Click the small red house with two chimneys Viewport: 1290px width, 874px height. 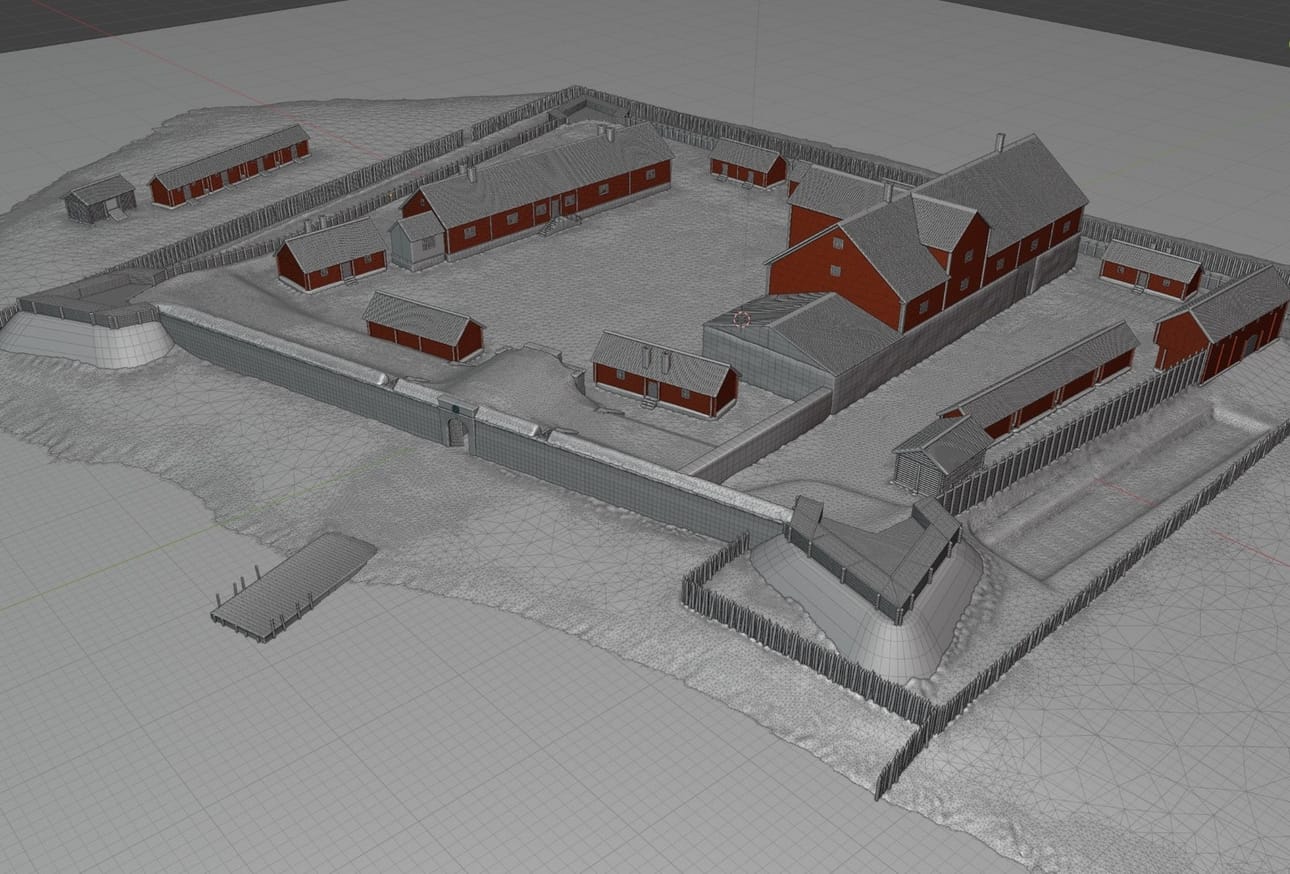664,374
